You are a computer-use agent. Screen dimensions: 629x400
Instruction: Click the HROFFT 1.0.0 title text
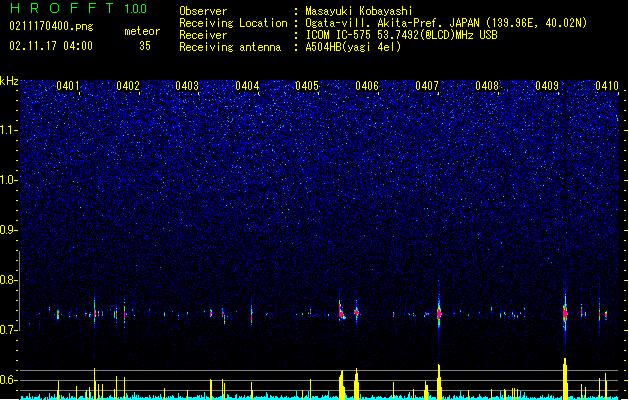[78, 8]
